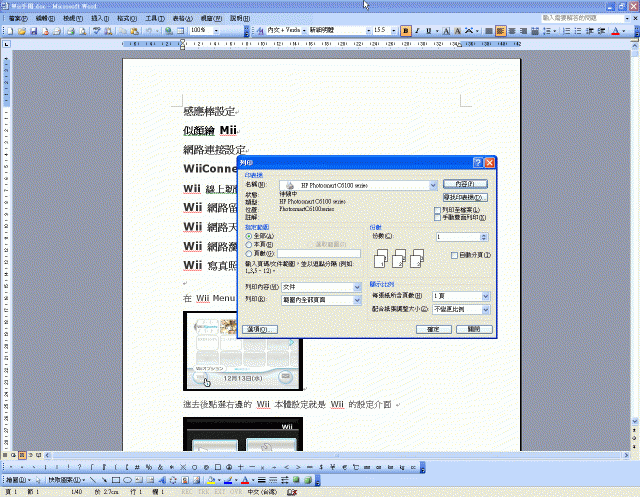Viewport: 640px width, 497px height.
Task: Click the Paste clipboard icon
Action: point(134,31)
